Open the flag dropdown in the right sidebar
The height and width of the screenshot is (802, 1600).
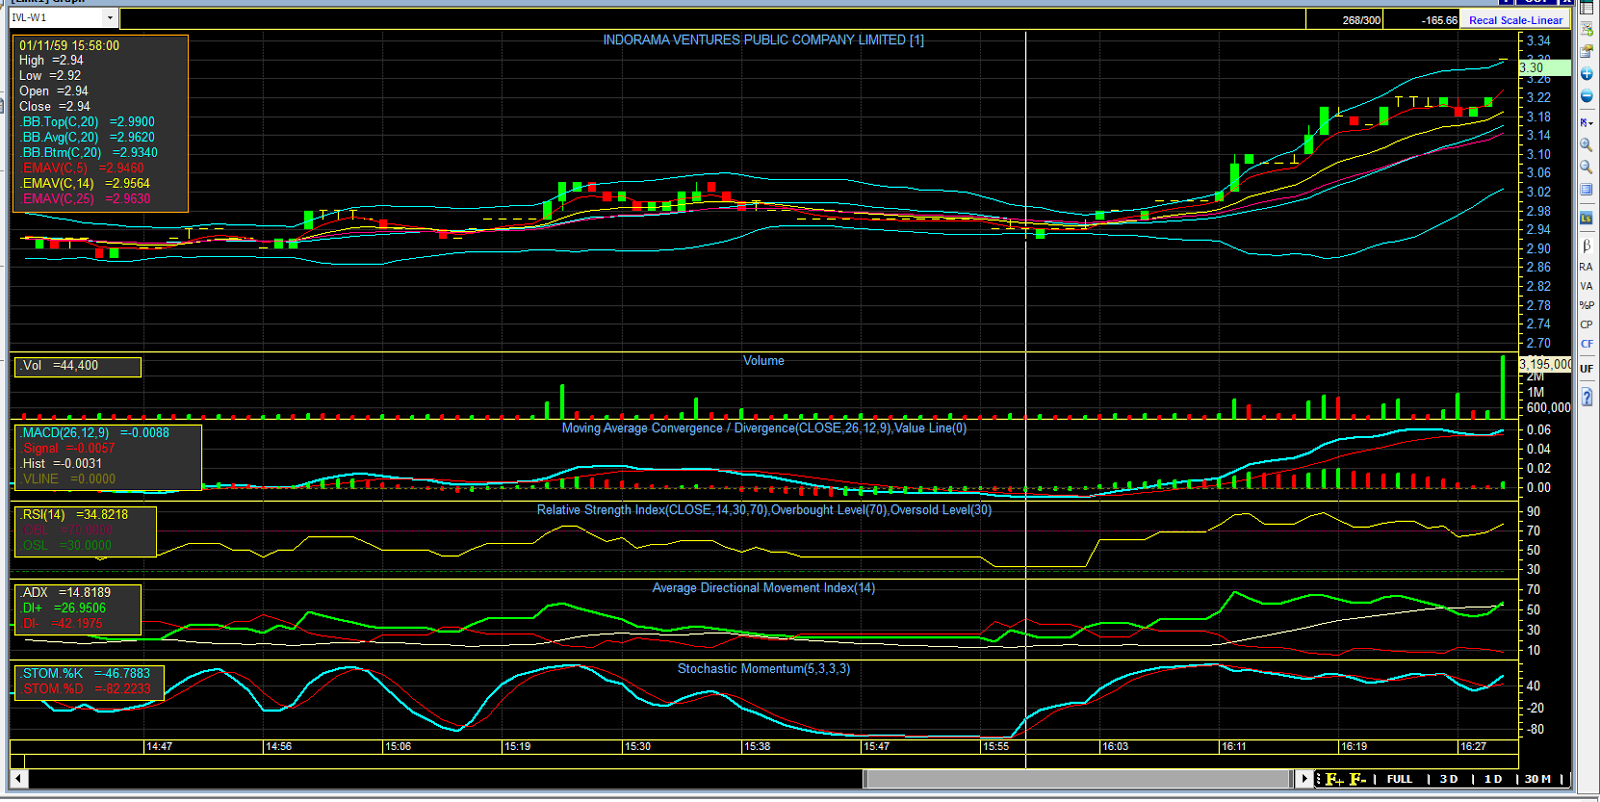pos(1587,122)
